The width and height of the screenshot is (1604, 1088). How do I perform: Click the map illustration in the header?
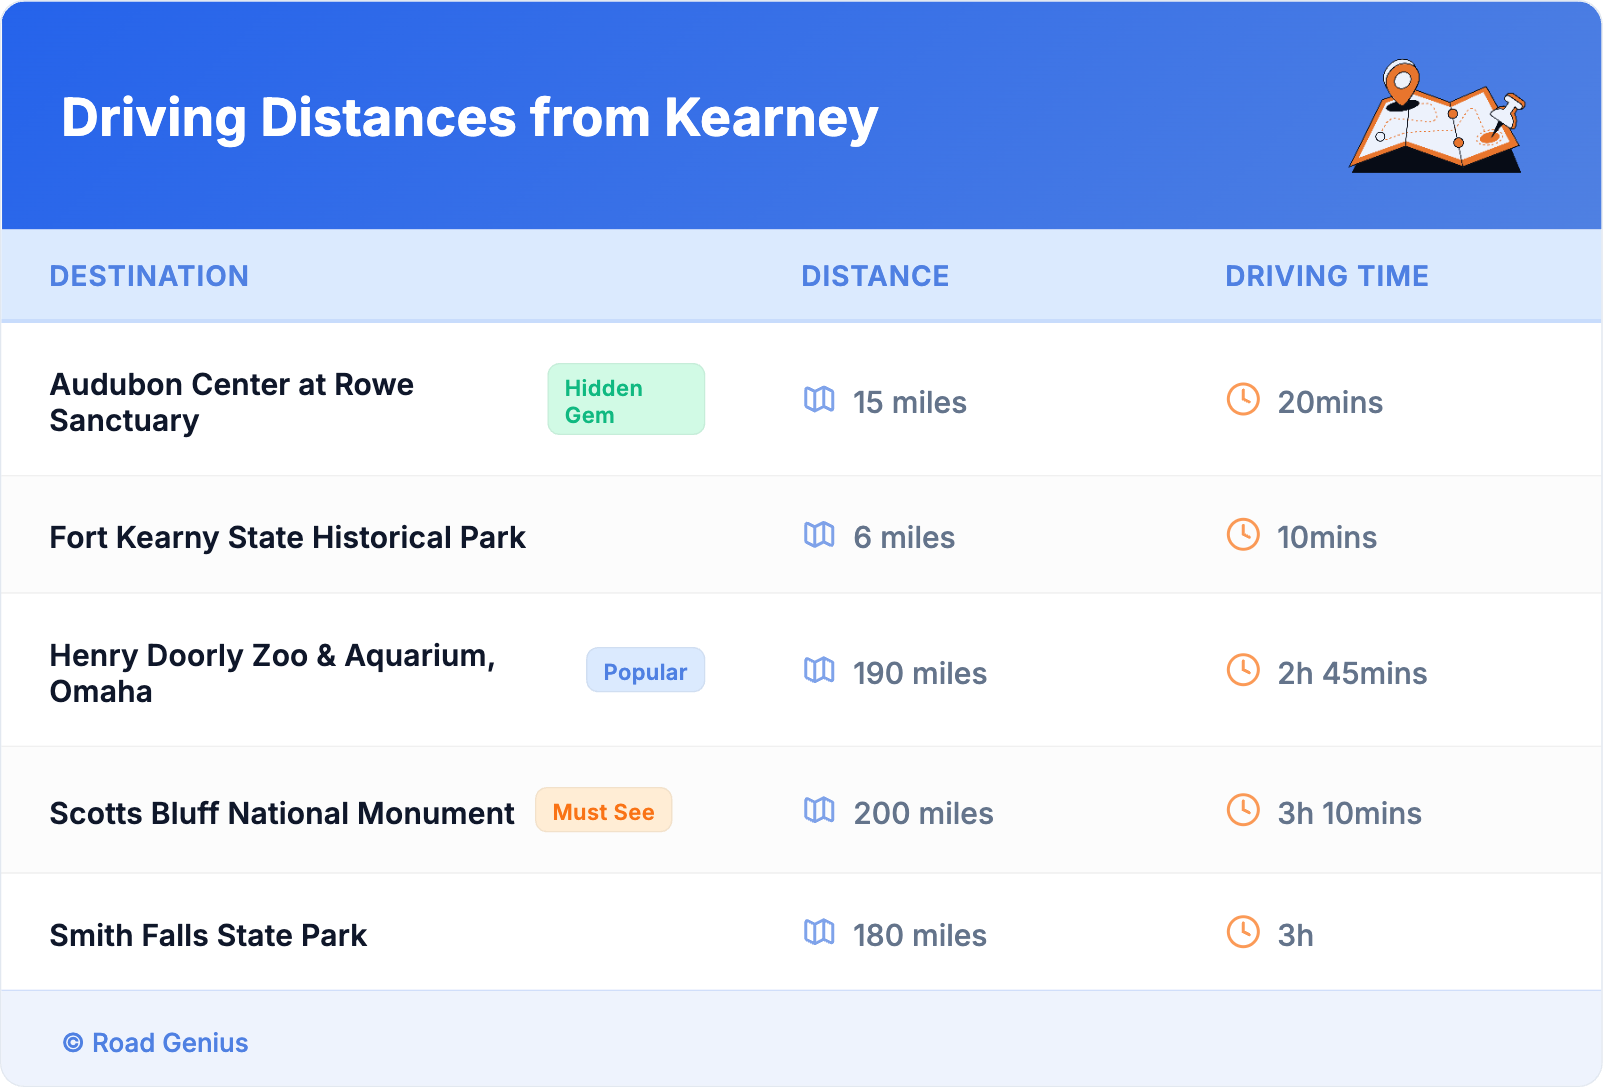1438,117
